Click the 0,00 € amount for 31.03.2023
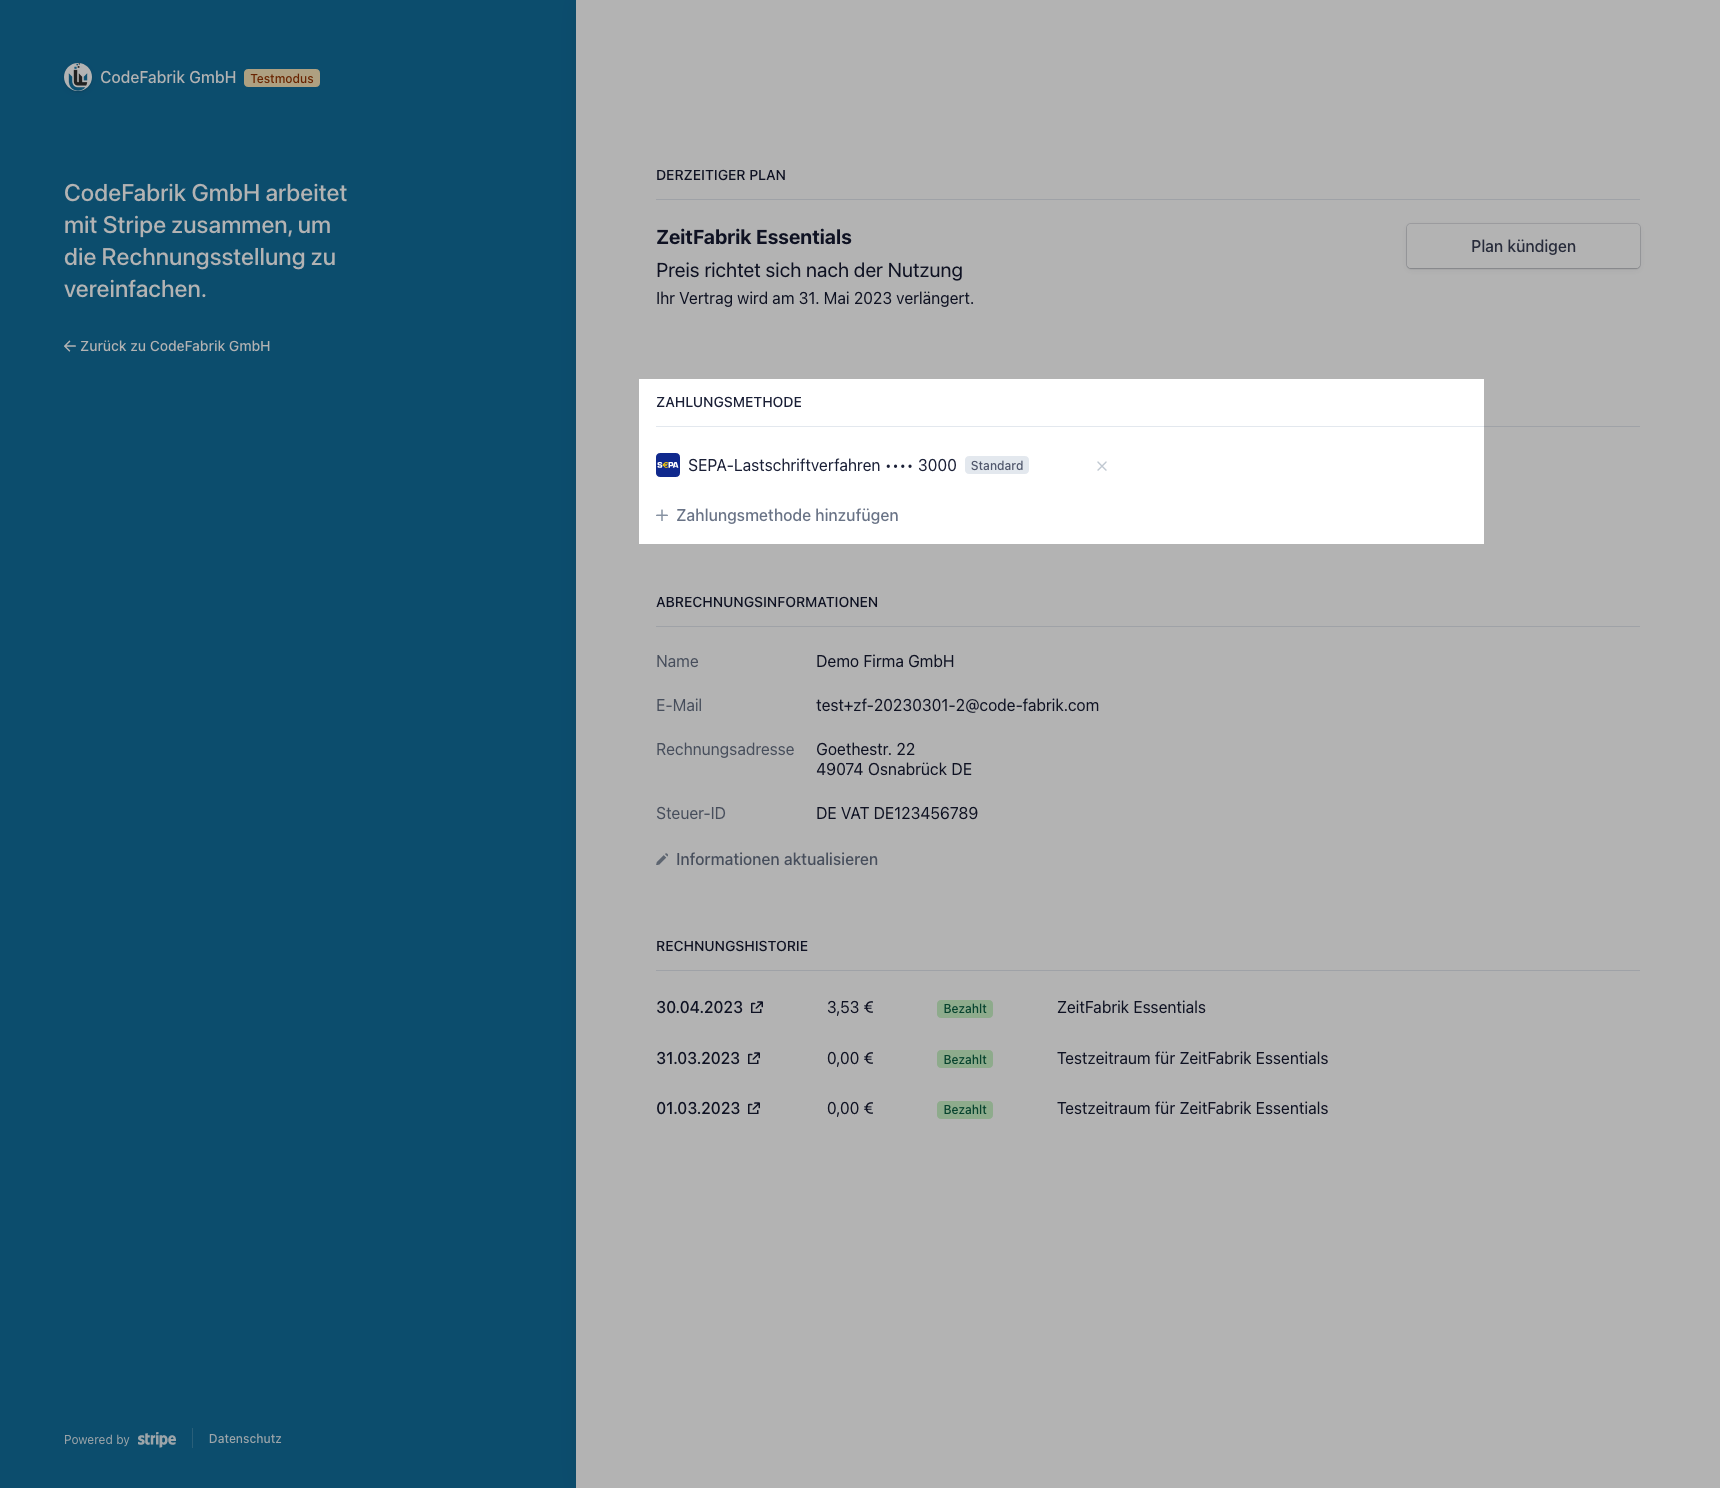Image resolution: width=1720 pixels, height=1488 pixels. pos(850,1058)
